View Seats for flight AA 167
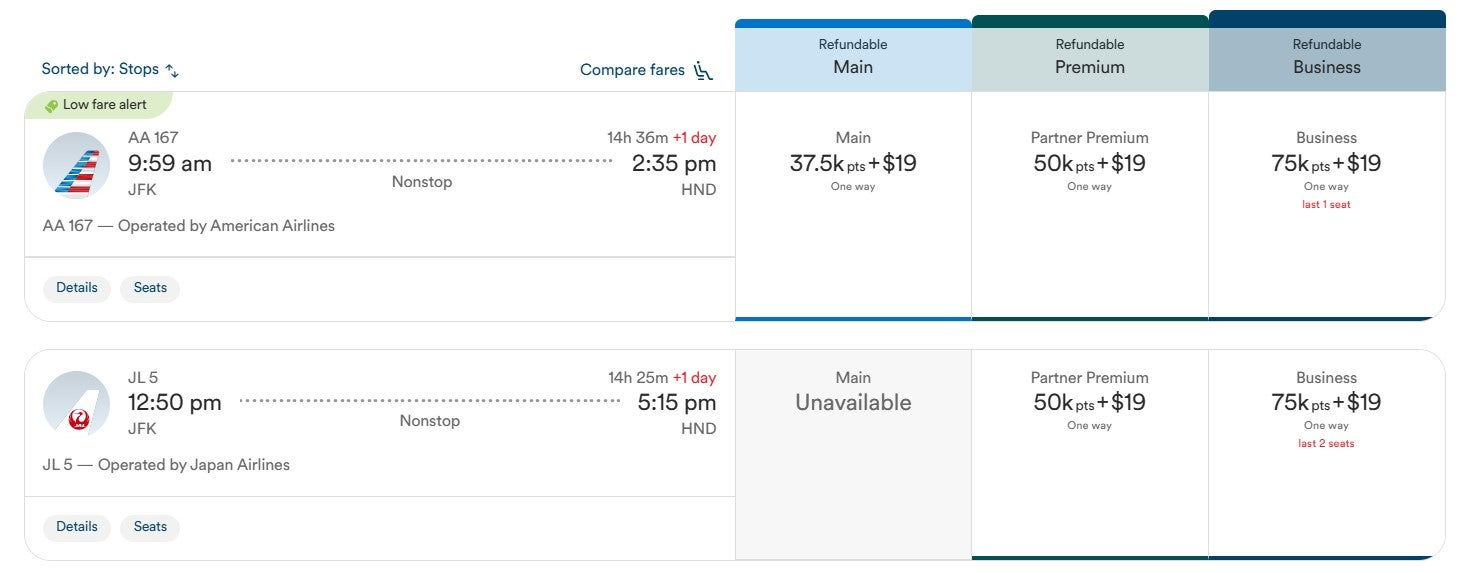Screen dimensions: 1462x573 click(150, 288)
